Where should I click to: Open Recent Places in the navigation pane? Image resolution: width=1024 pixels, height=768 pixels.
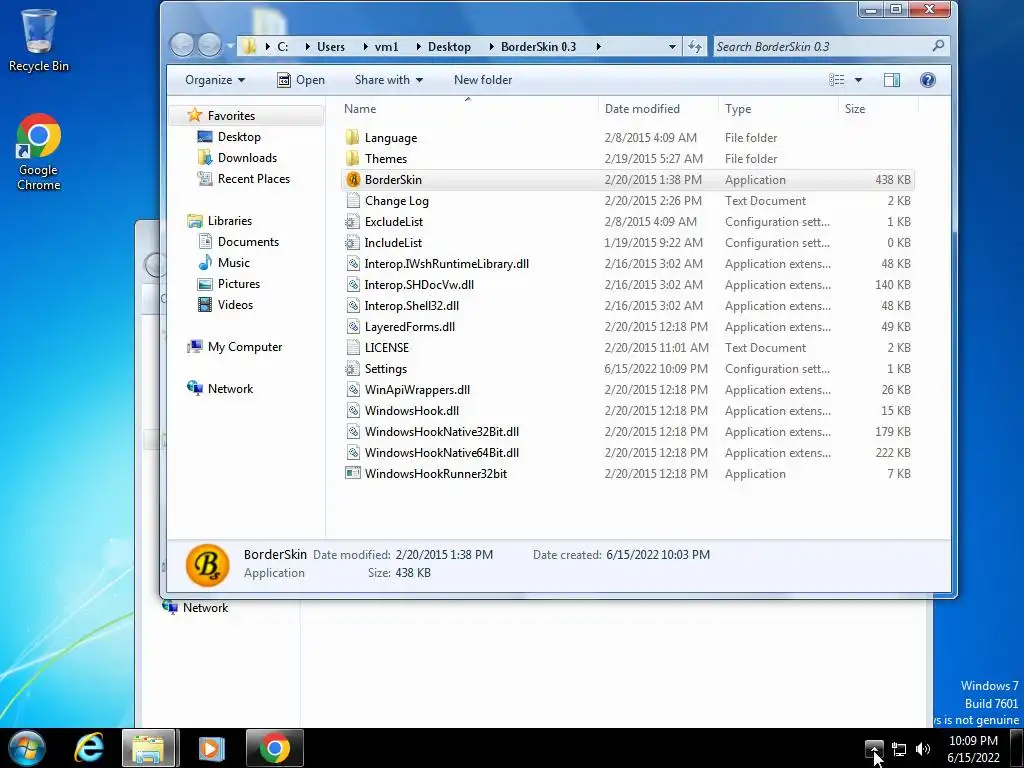pos(253,178)
